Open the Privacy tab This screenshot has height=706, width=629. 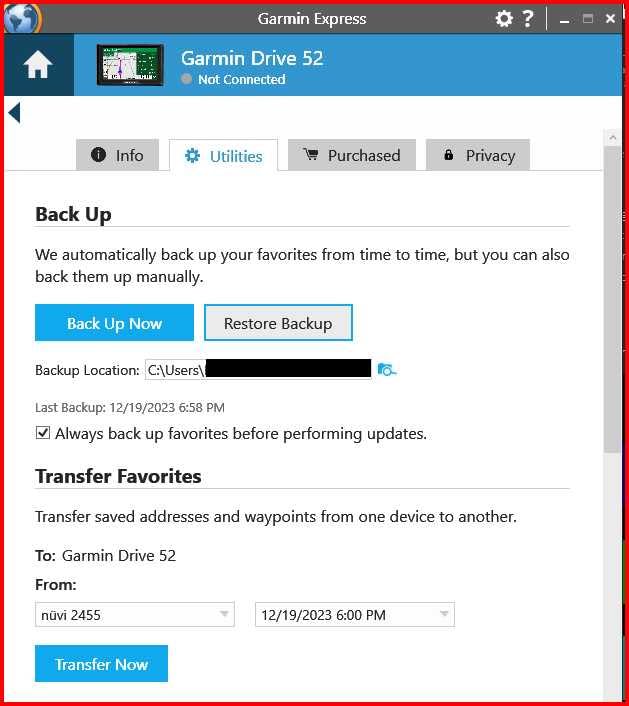[x=478, y=155]
